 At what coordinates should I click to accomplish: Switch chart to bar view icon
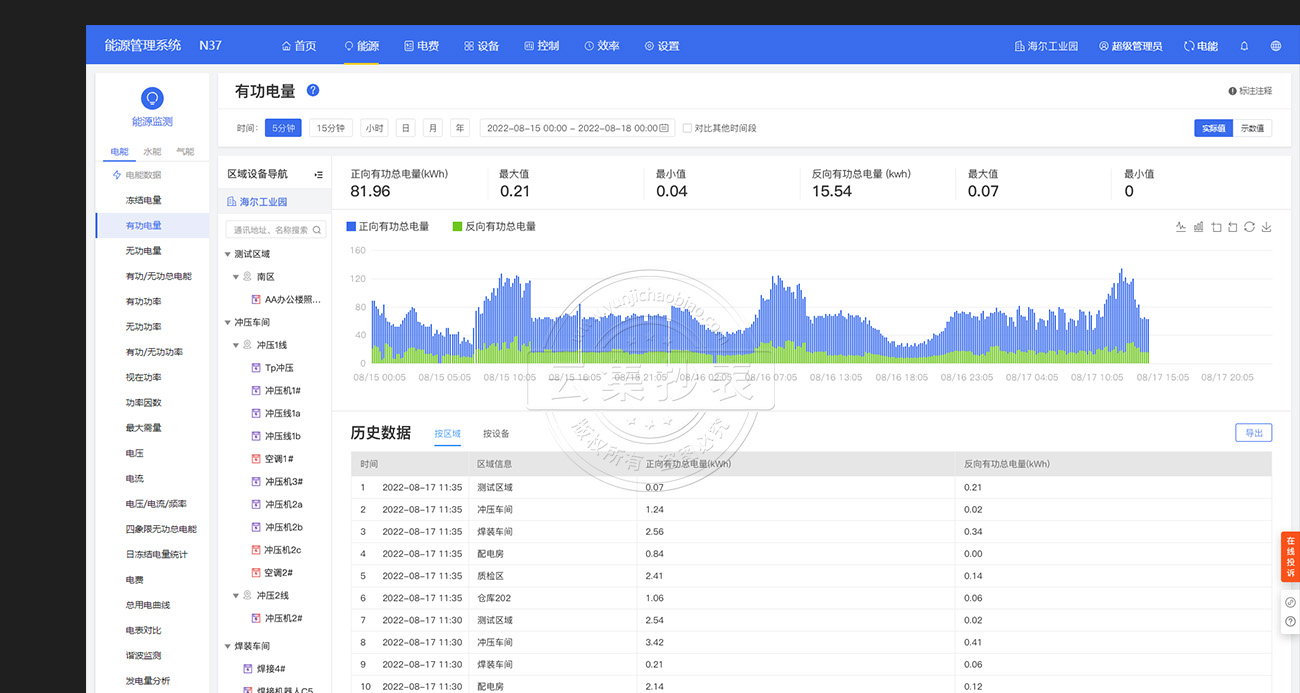1198,227
